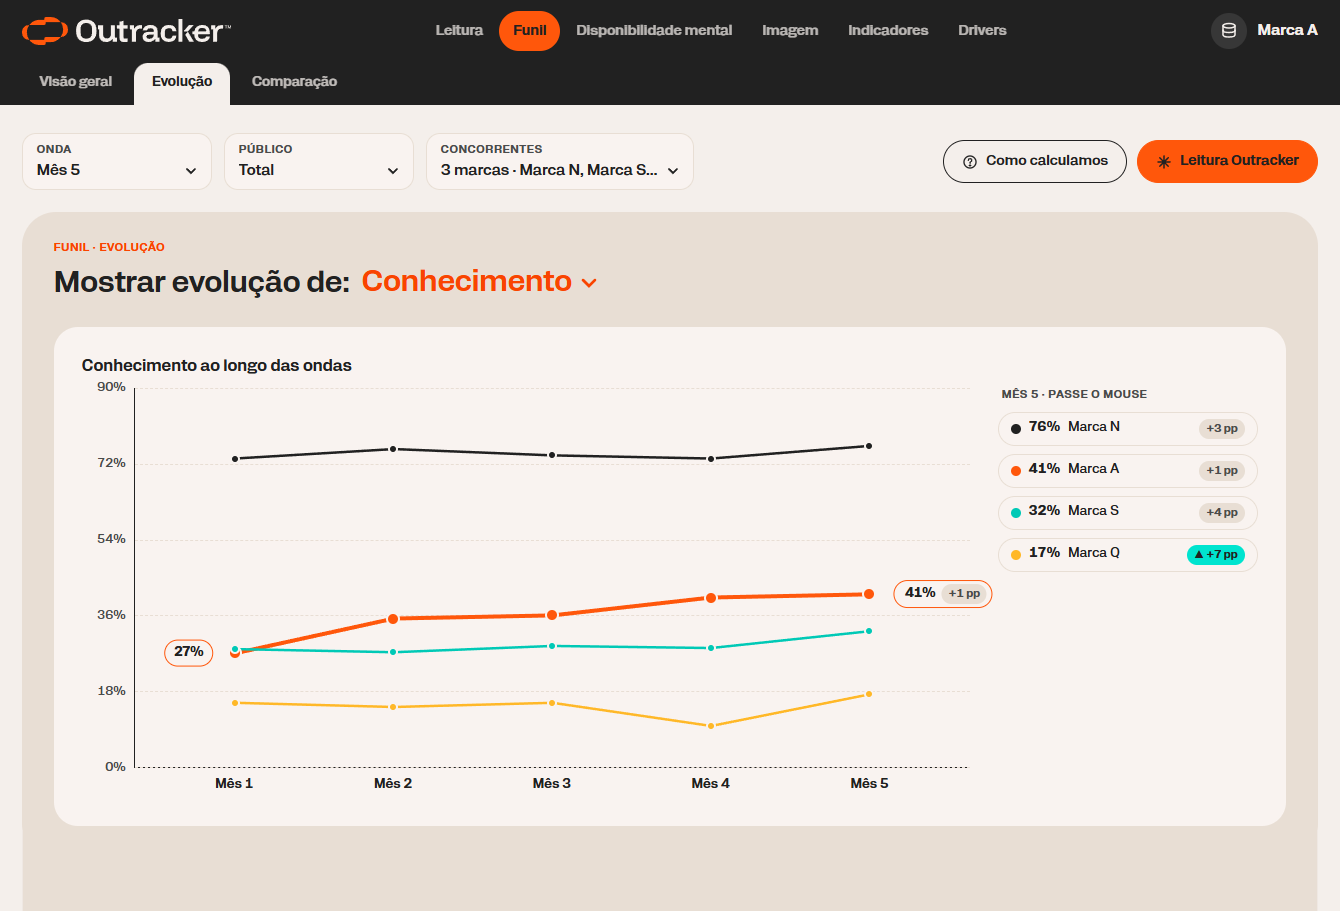1340x911 pixels.
Task: Open the database icon beside Marca A
Action: (x=1229, y=31)
